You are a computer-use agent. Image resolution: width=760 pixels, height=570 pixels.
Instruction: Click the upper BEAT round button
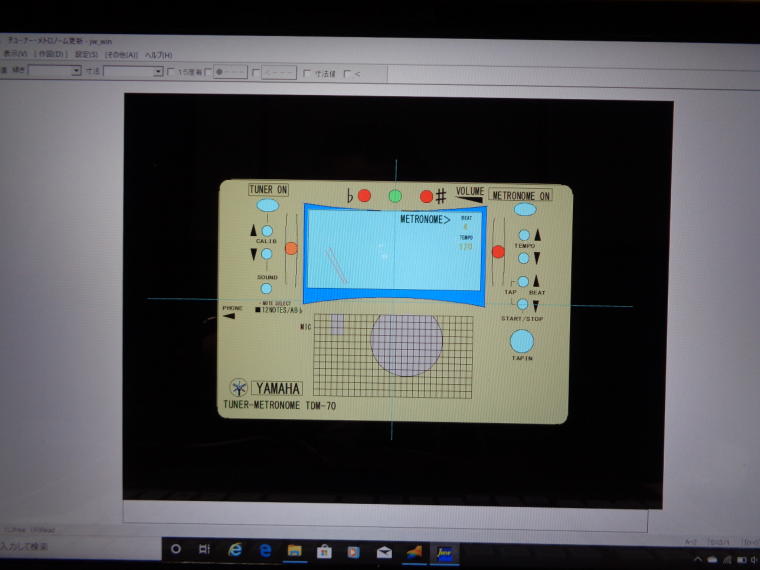523,282
